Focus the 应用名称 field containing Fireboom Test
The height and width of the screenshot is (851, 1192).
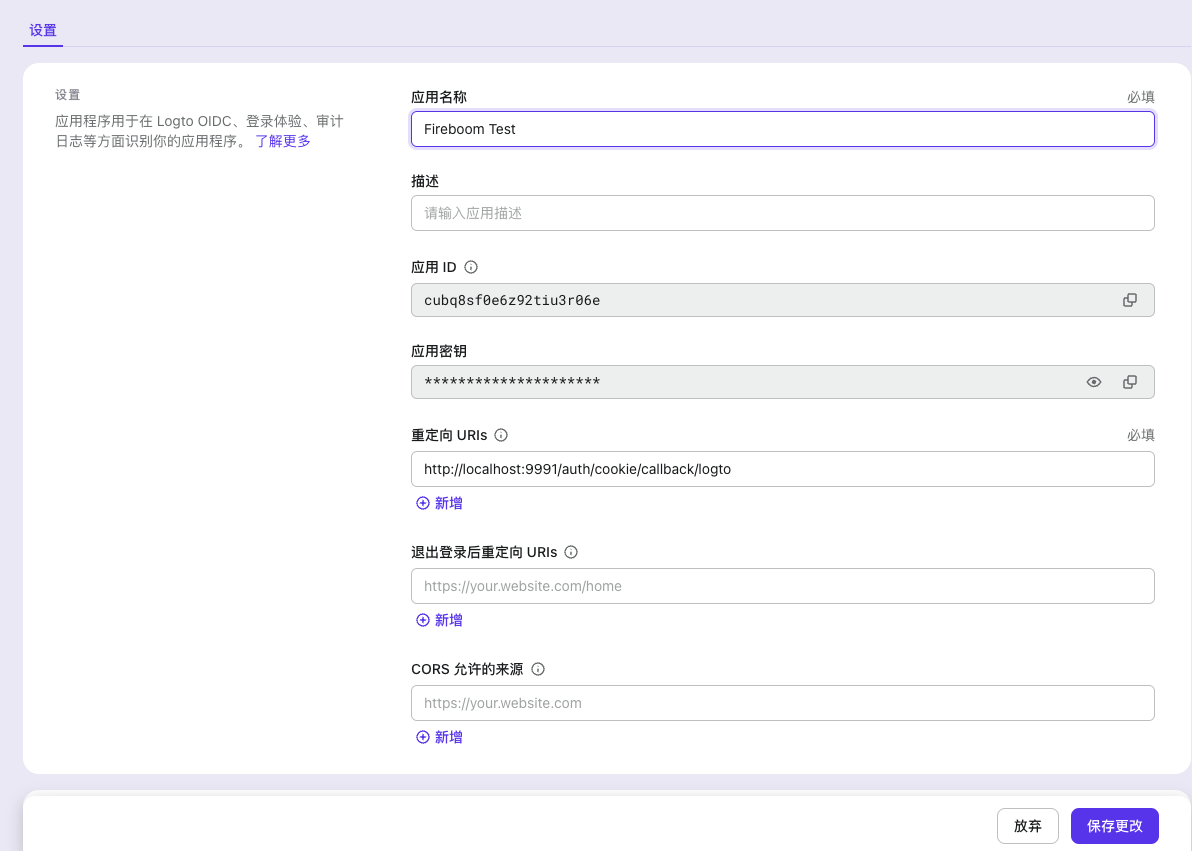pos(782,129)
